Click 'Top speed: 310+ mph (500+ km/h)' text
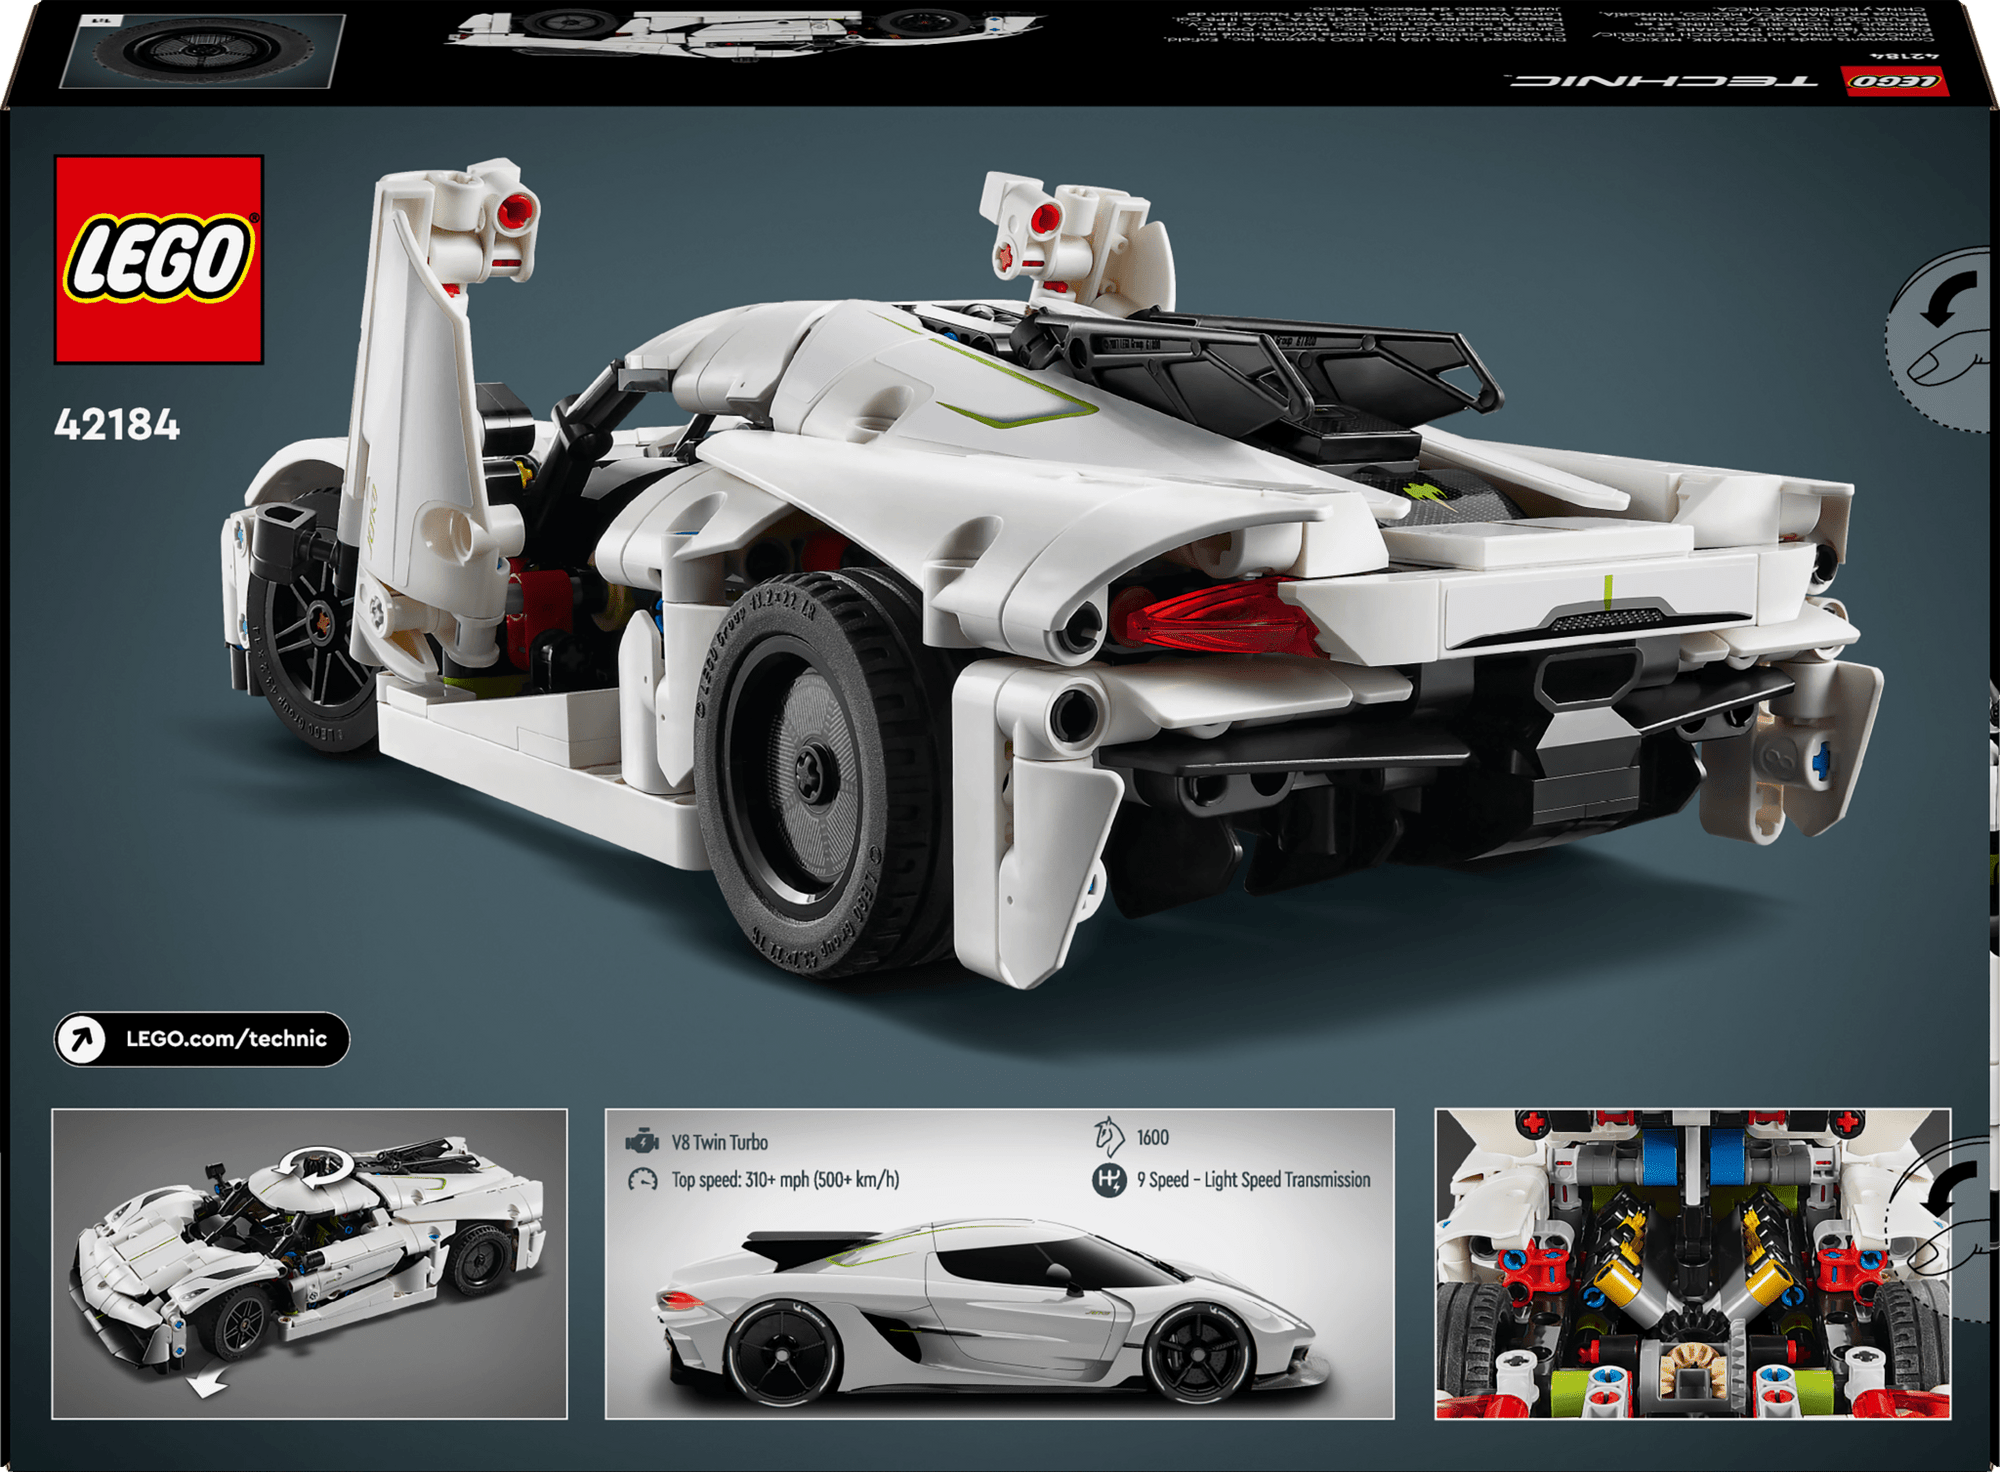This screenshot has width=2000, height=1472. (x=785, y=1180)
